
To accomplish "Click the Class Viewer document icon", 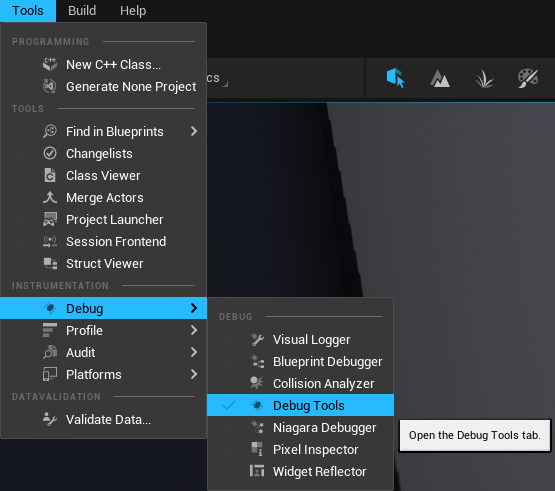I will tap(50, 175).
